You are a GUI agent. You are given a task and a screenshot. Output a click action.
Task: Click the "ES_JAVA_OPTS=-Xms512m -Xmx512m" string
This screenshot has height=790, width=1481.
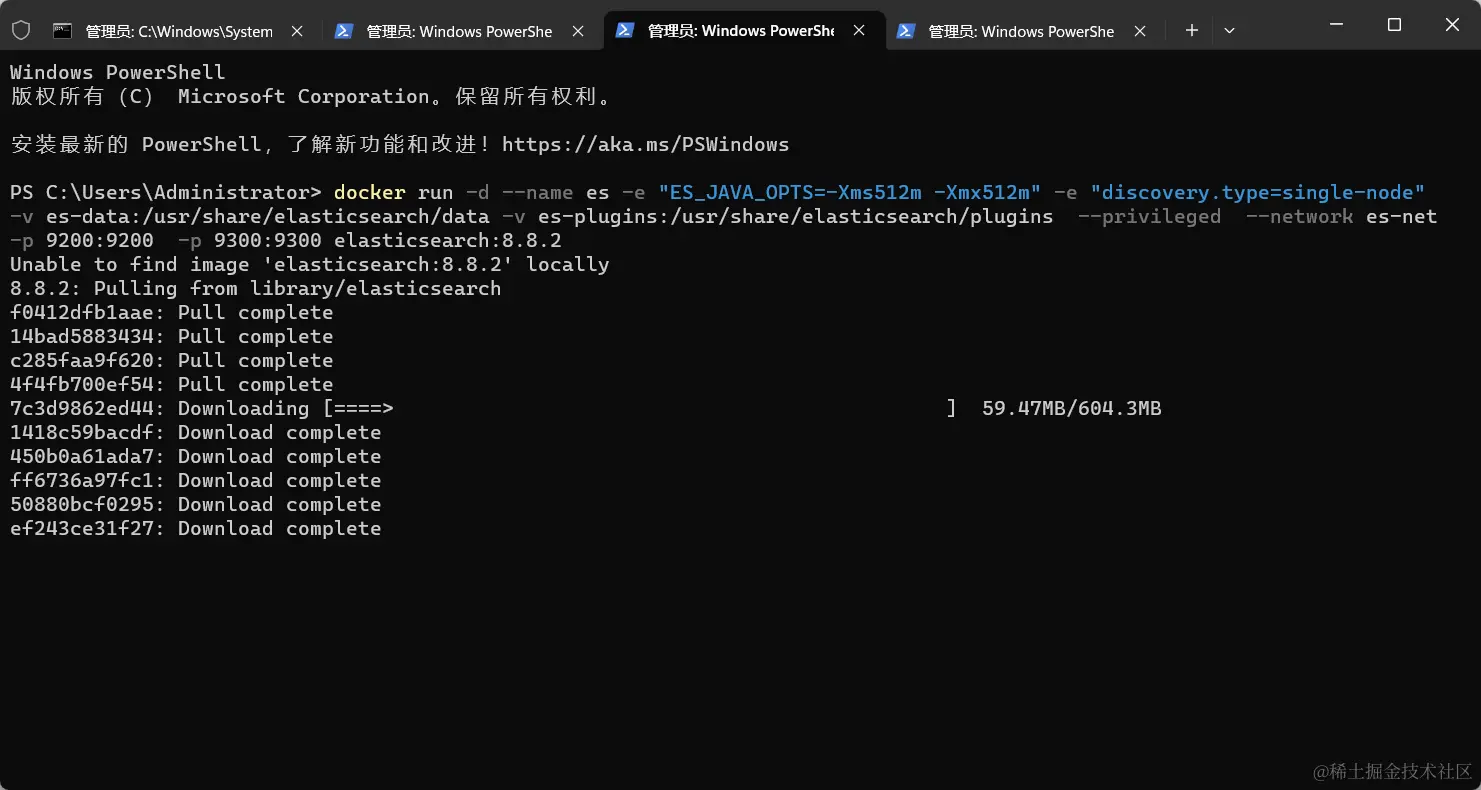[x=850, y=192]
